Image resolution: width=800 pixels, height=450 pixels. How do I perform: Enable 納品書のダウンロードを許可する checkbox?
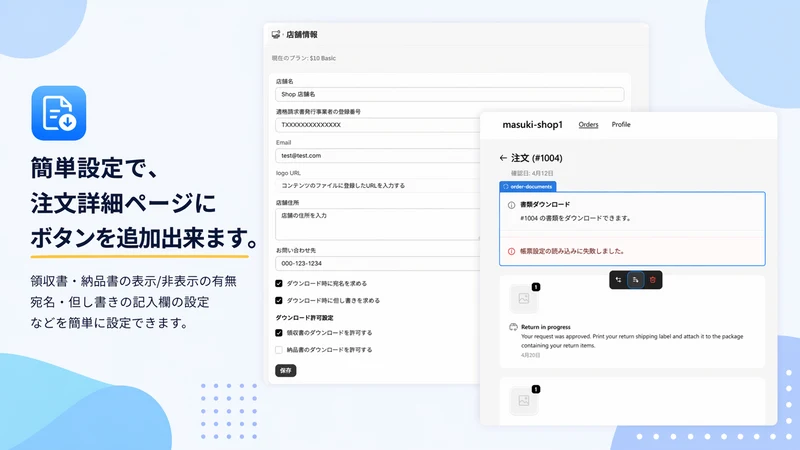(279, 350)
